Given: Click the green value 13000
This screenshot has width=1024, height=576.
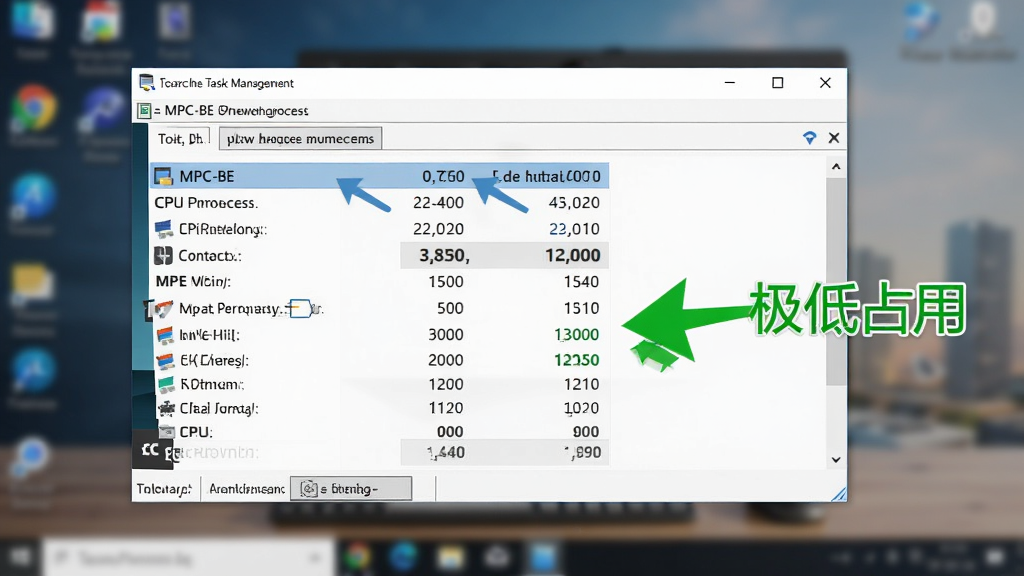Looking at the screenshot, I should [577, 335].
